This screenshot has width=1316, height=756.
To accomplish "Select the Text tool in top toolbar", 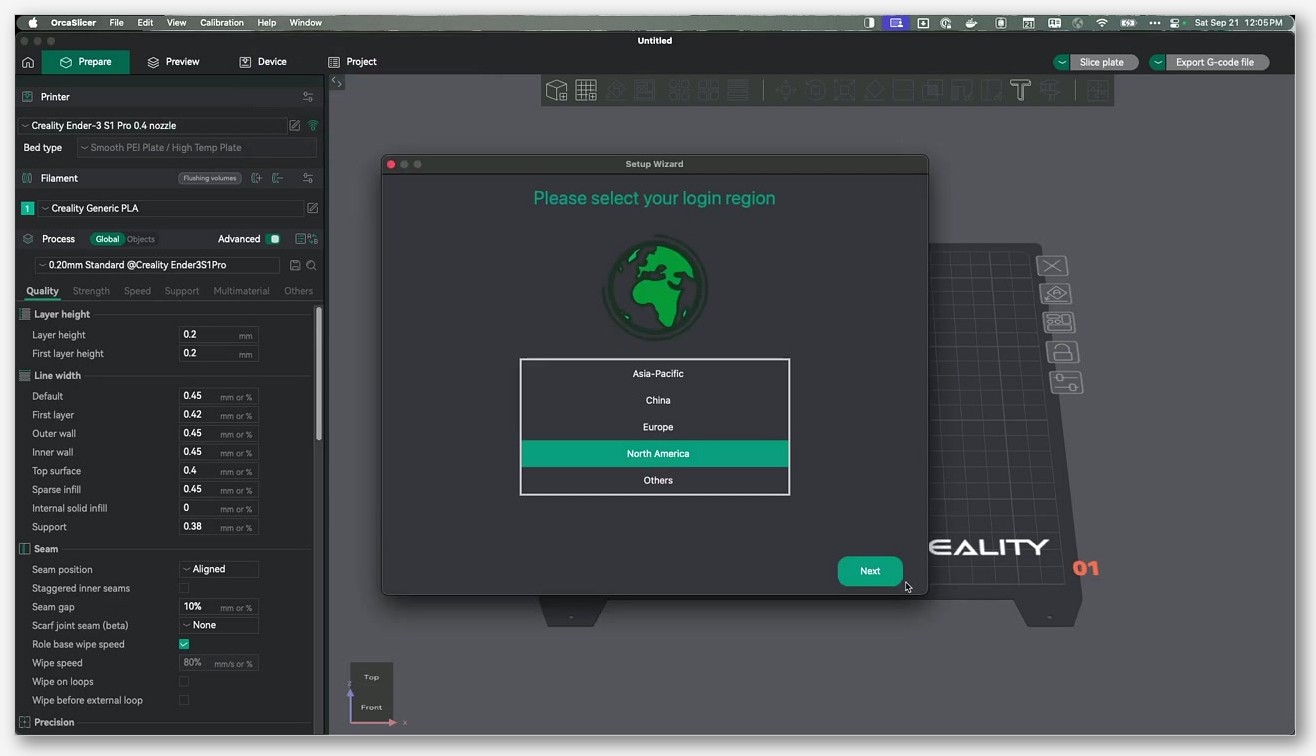I will coord(1020,91).
